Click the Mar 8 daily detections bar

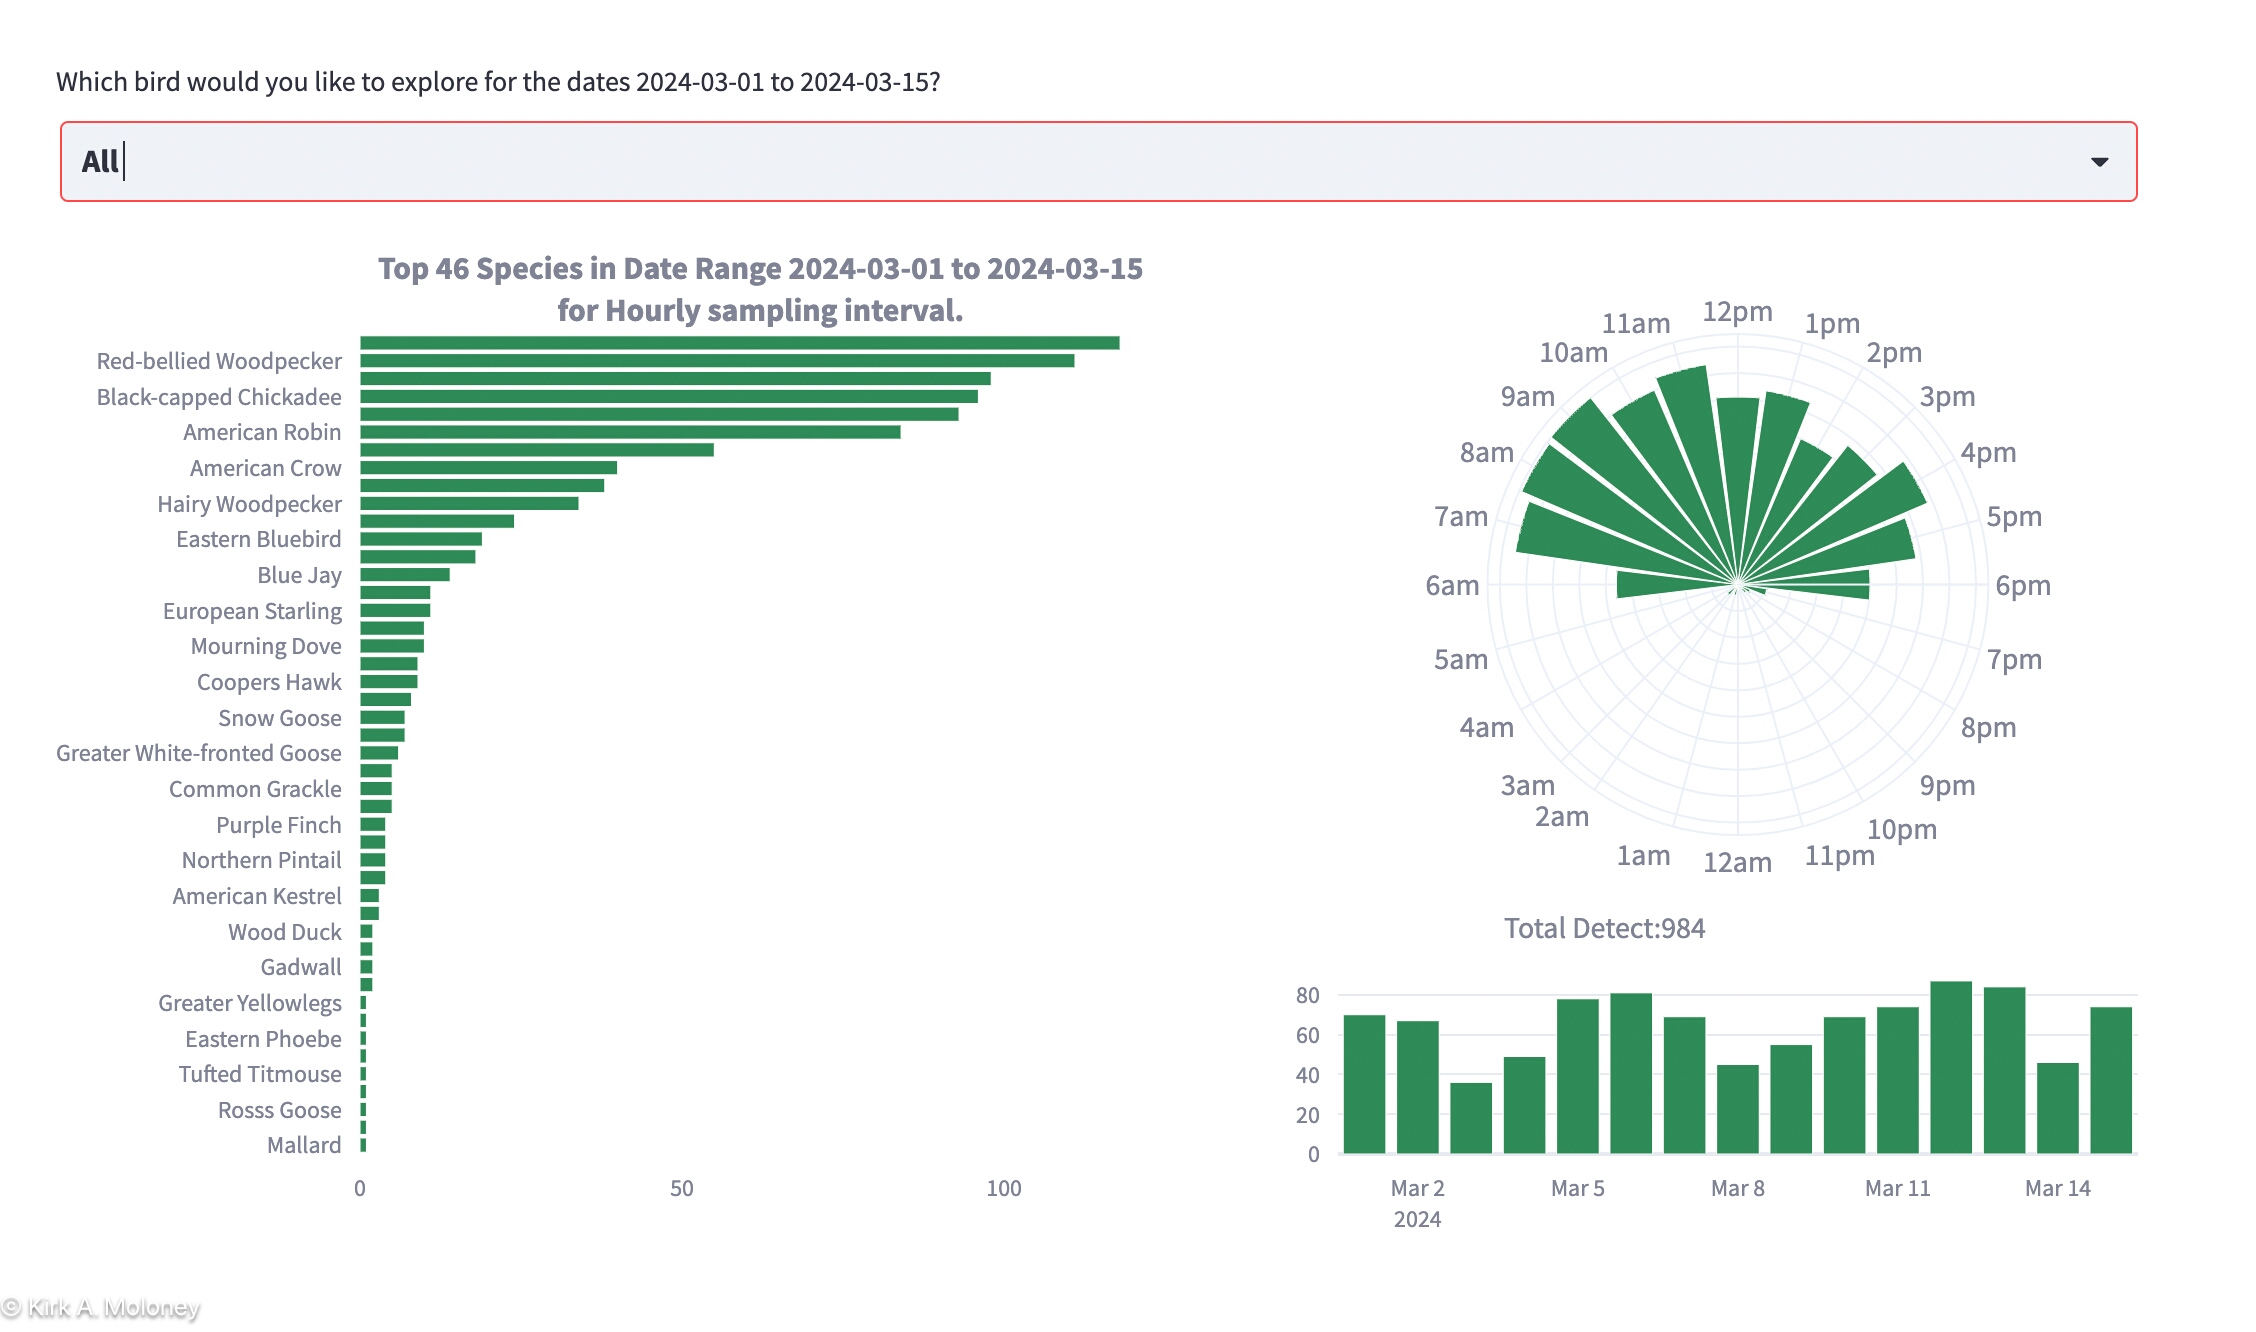(x=1737, y=1110)
